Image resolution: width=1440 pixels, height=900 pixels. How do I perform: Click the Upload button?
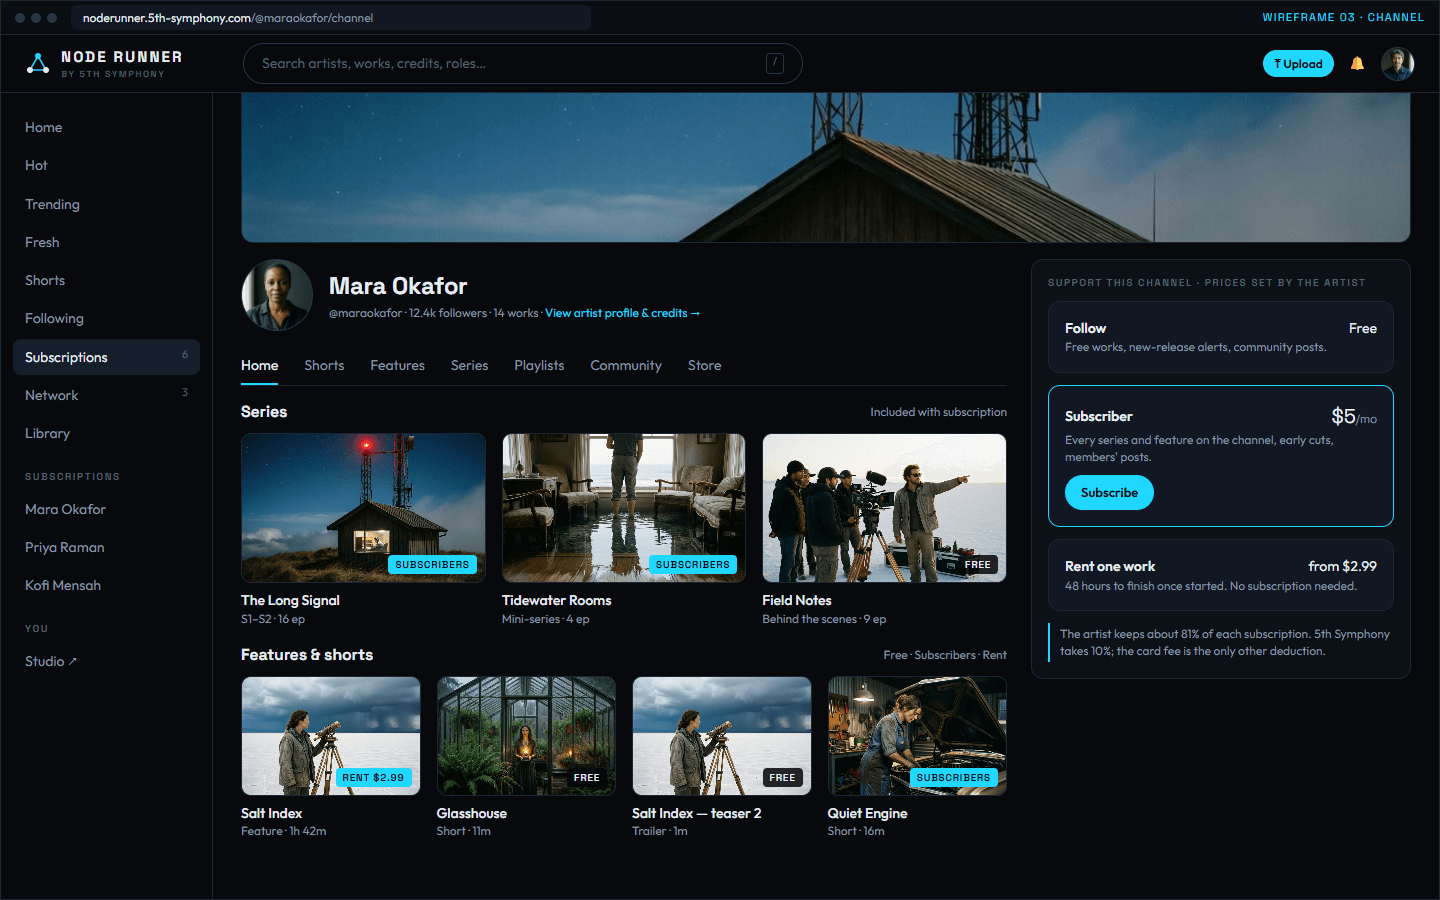coord(1298,64)
